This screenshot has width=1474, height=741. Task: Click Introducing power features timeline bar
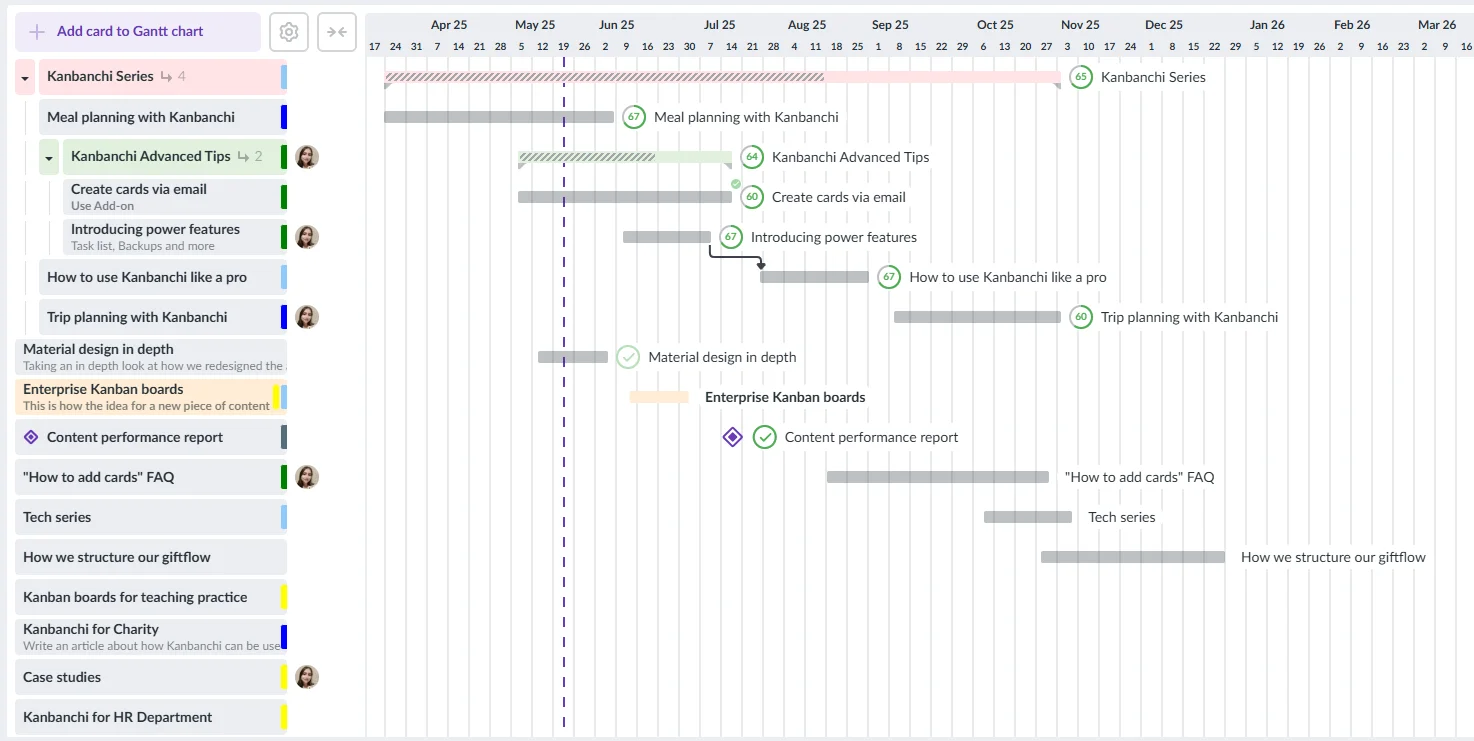click(667, 237)
